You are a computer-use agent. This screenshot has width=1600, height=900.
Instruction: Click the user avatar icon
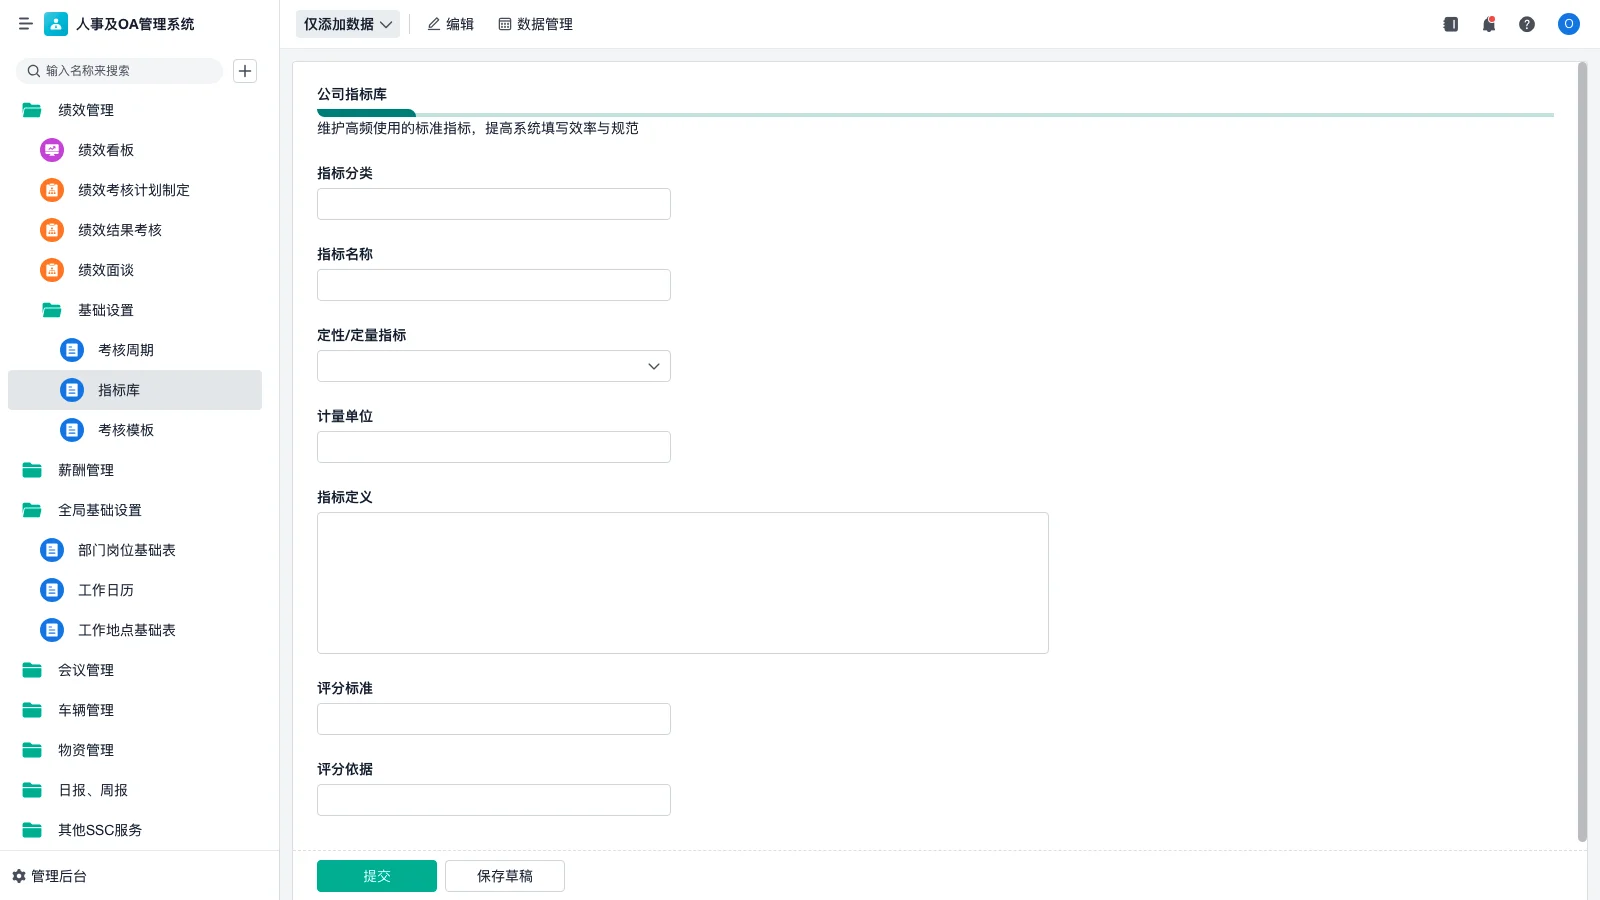[1568, 24]
